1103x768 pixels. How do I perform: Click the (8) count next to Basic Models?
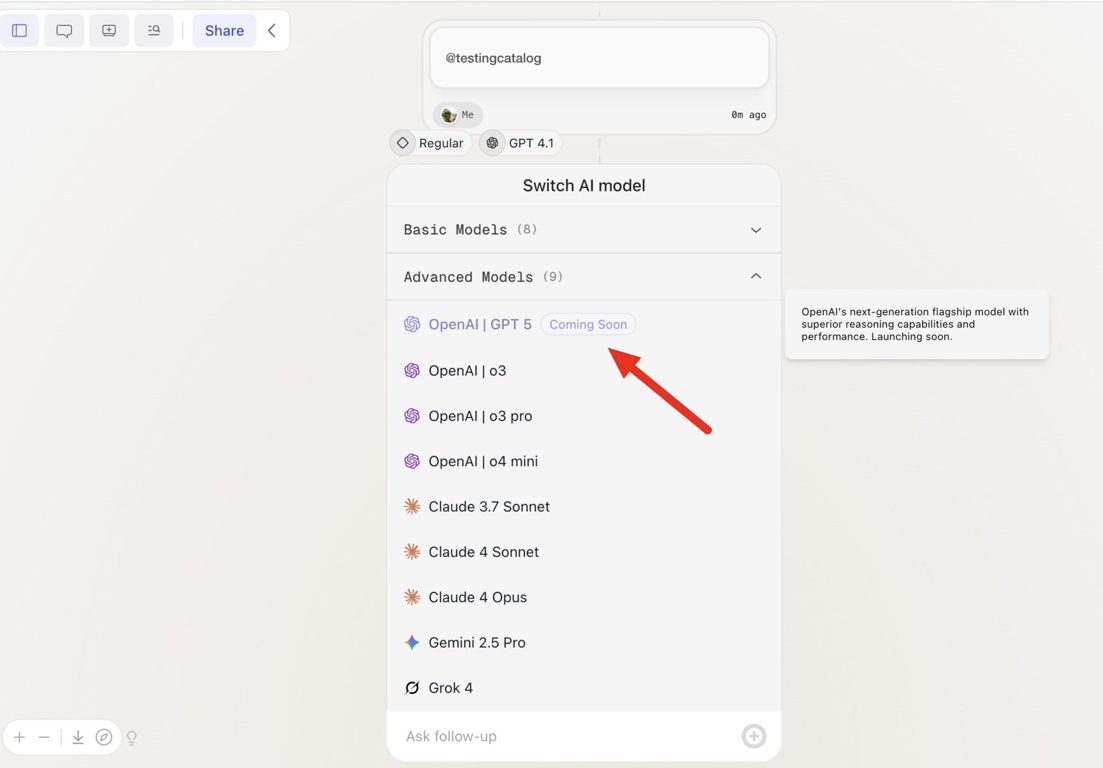pos(527,229)
